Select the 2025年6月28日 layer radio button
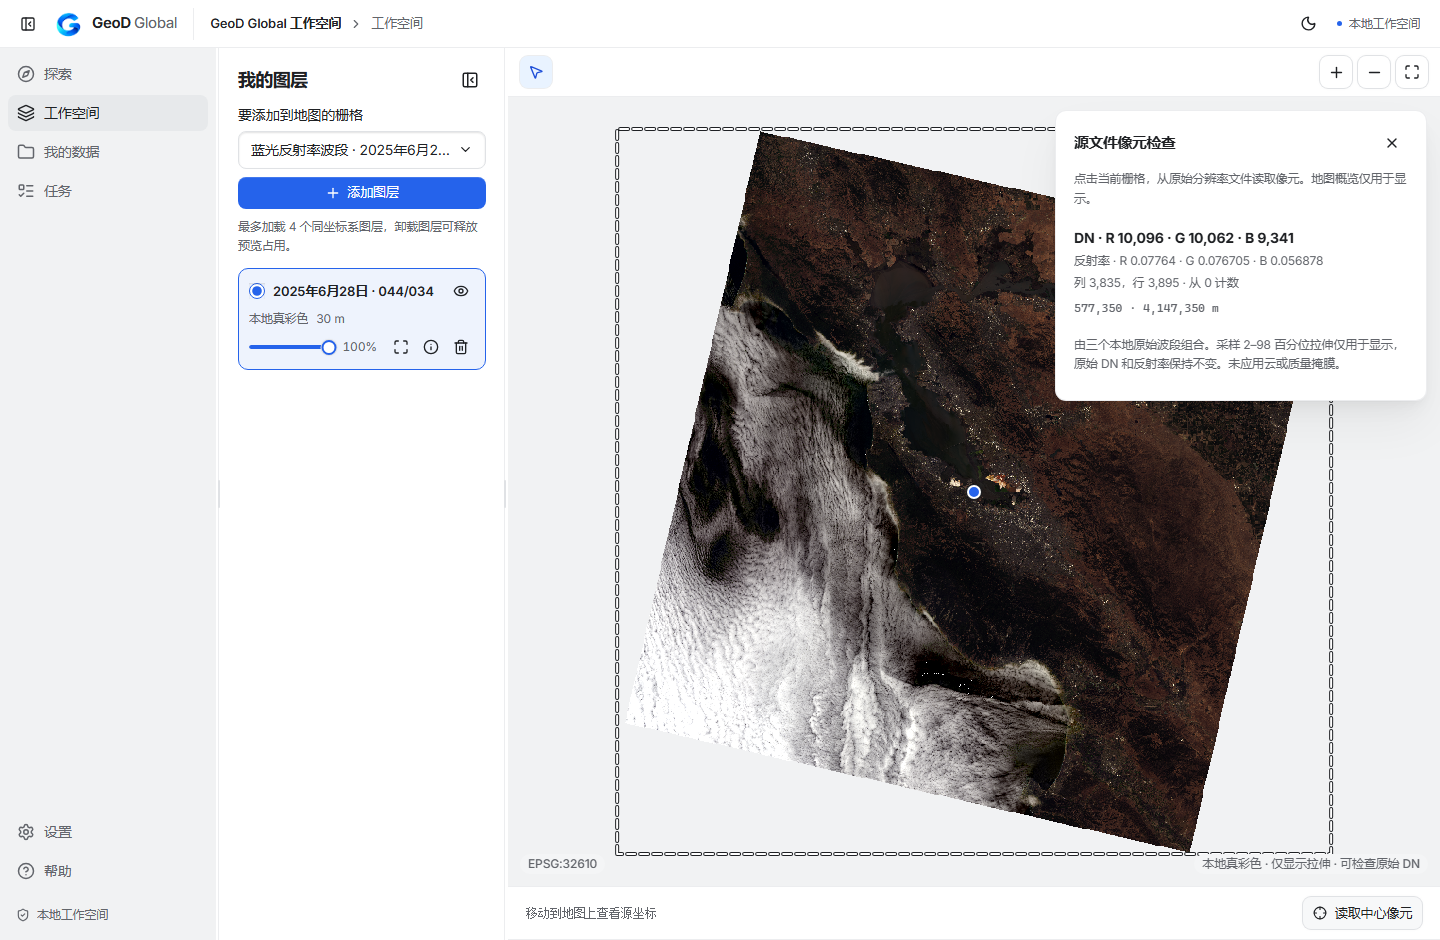Image resolution: width=1440 pixels, height=940 pixels. [257, 291]
